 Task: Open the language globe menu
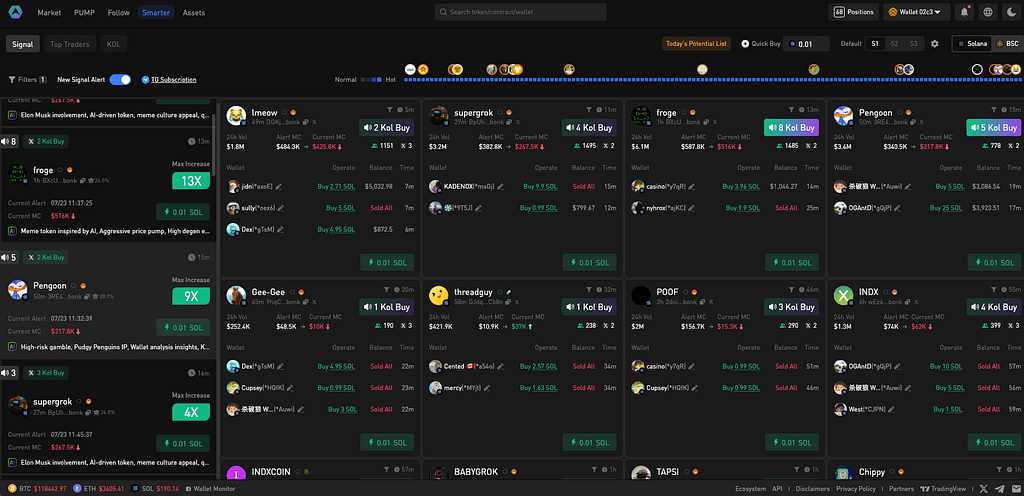tap(988, 12)
